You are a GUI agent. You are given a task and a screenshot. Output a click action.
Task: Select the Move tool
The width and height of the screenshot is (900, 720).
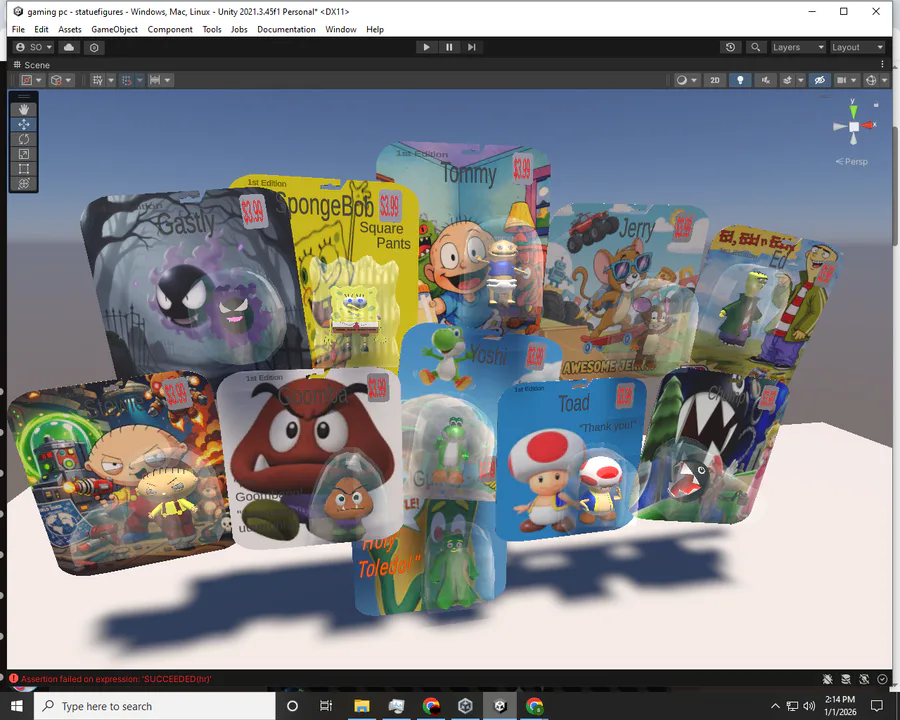coord(24,124)
